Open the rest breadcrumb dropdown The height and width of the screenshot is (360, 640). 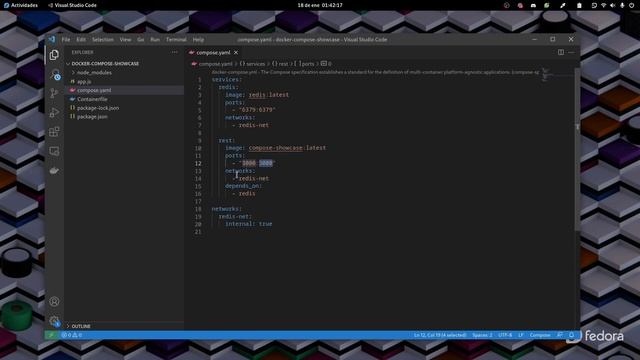tap(280, 64)
